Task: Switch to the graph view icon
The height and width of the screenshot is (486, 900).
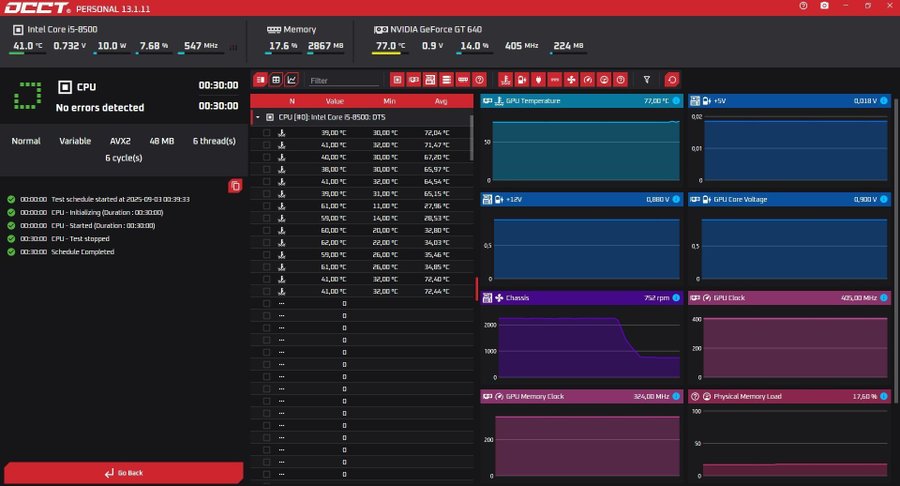Action: point(291,80)
